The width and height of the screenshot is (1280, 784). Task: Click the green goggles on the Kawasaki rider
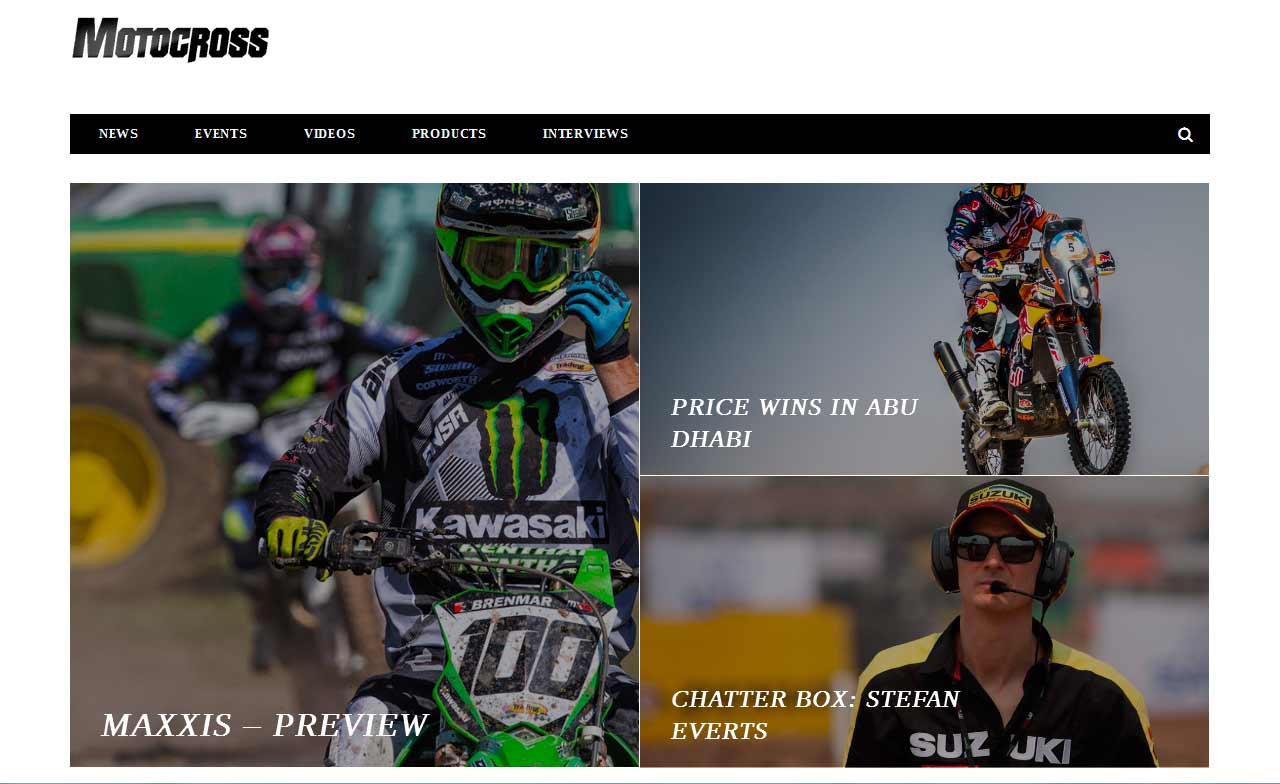tap(520, 262)
